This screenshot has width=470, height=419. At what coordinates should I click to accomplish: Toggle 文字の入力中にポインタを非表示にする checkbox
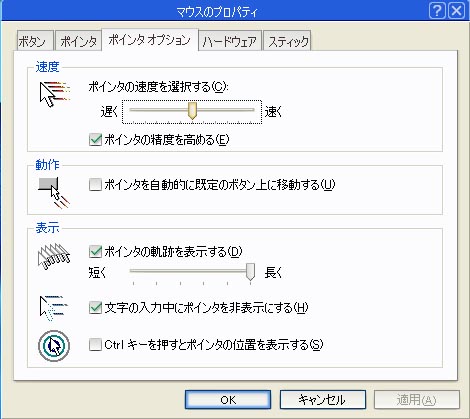[x=95, y=308]
